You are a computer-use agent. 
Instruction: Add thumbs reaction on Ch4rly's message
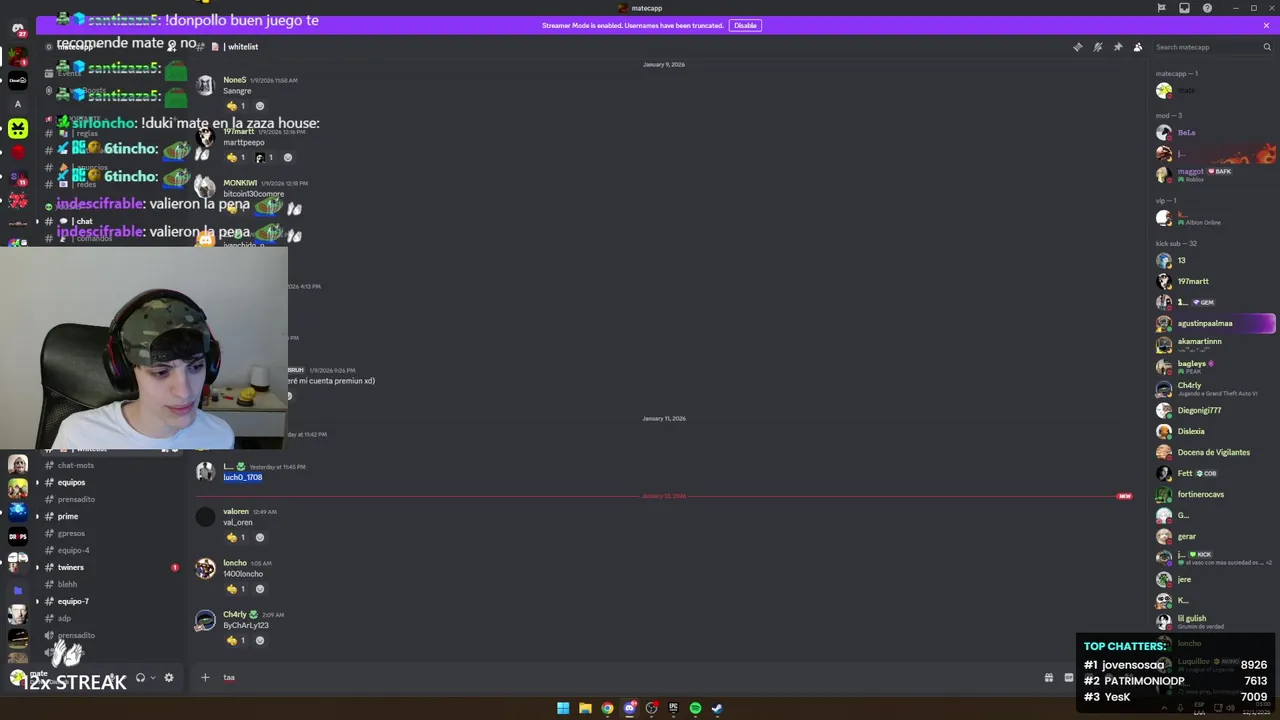(236, 640)
